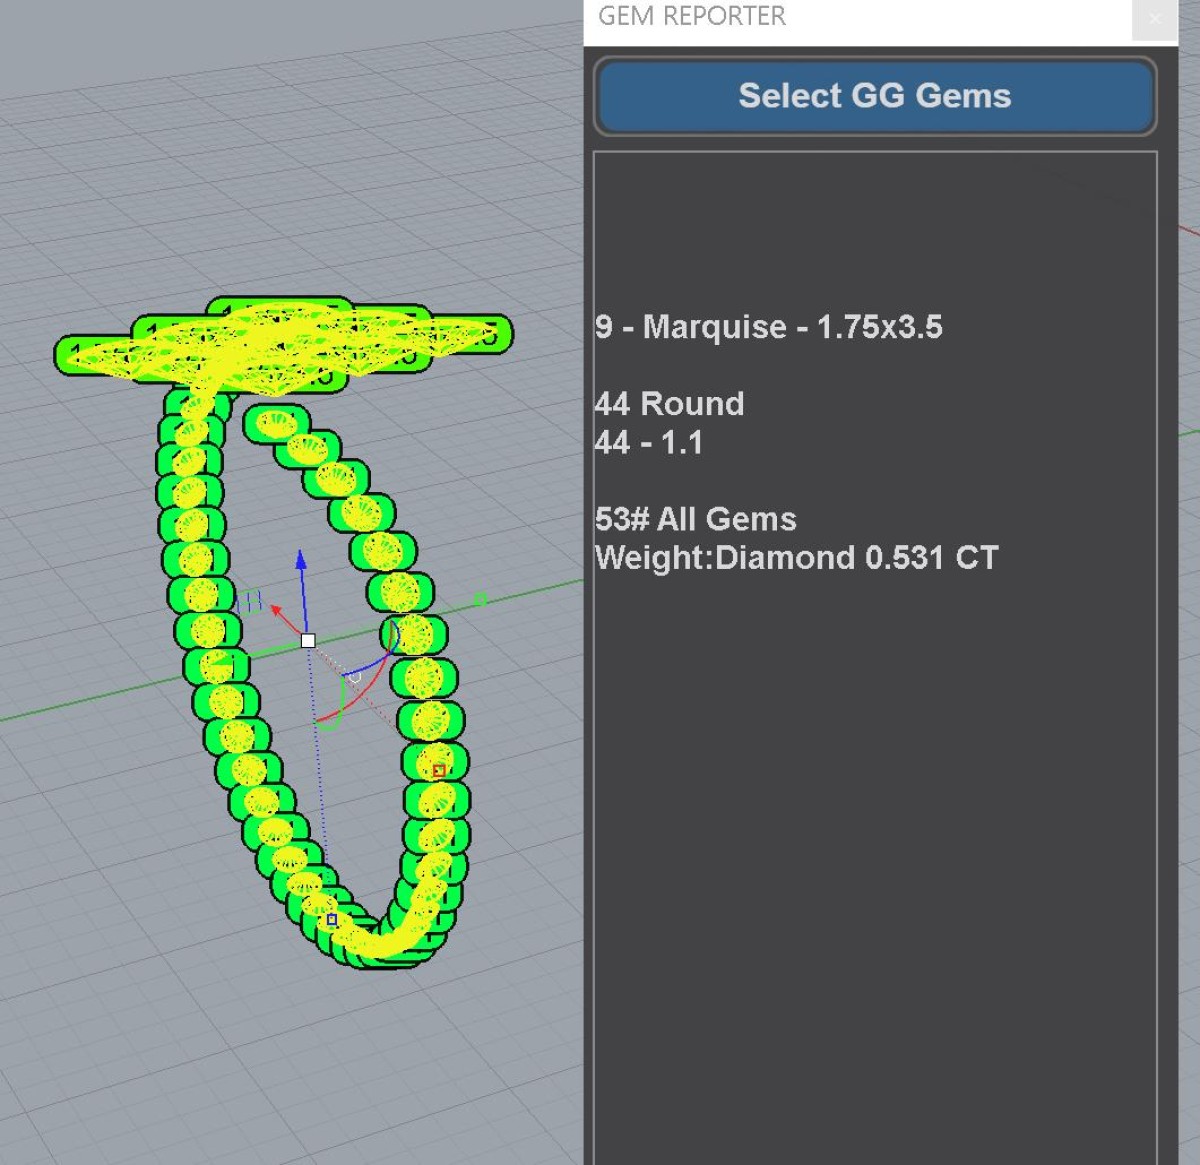Image resolution: width=1200 pixels, height=1165 pixels.
Task: Click the white gumball origin square
Action: pos(308,641)
